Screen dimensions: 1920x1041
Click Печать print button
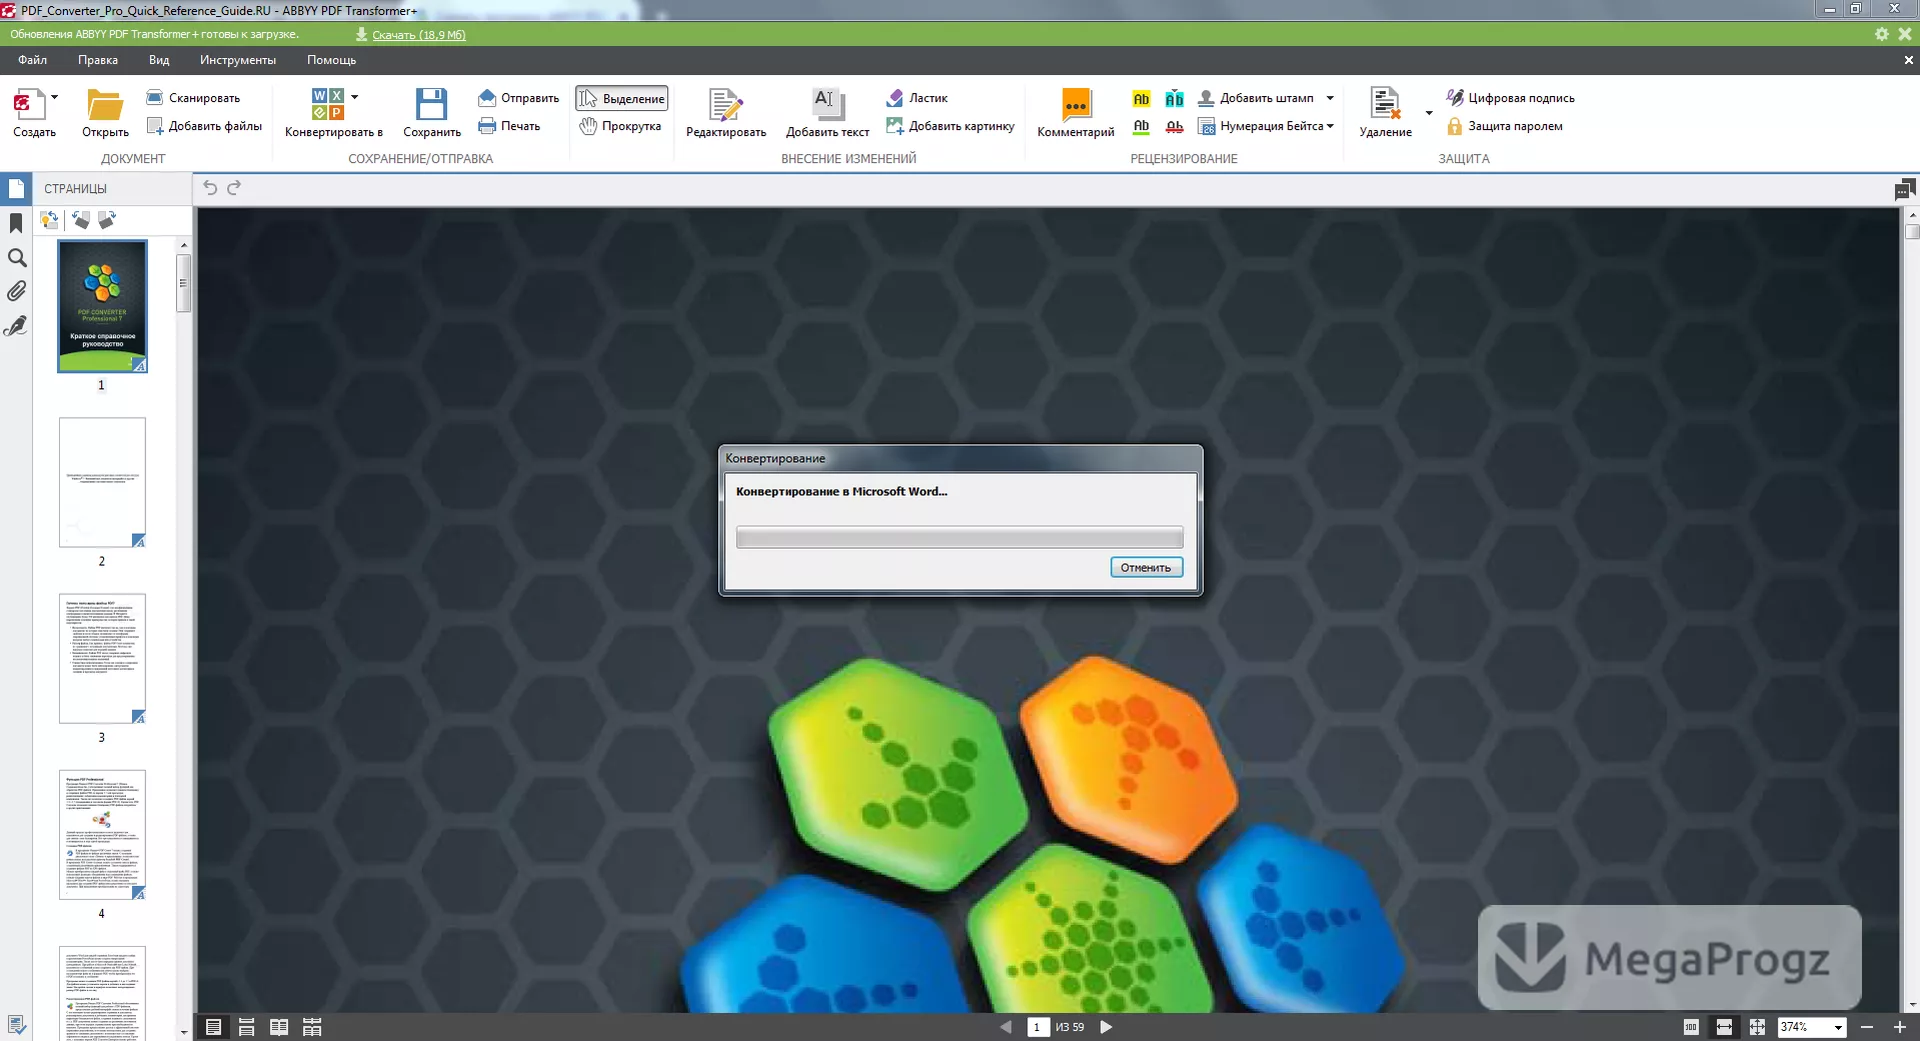click(x=509, y=126)
